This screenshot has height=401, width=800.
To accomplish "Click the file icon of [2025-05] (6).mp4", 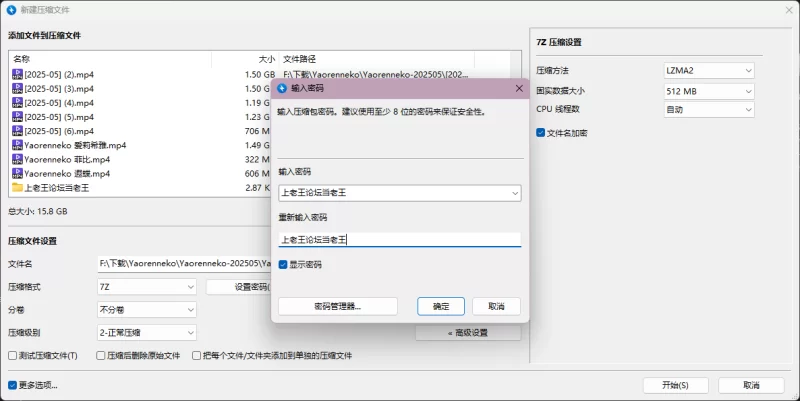I will [17, 131].
